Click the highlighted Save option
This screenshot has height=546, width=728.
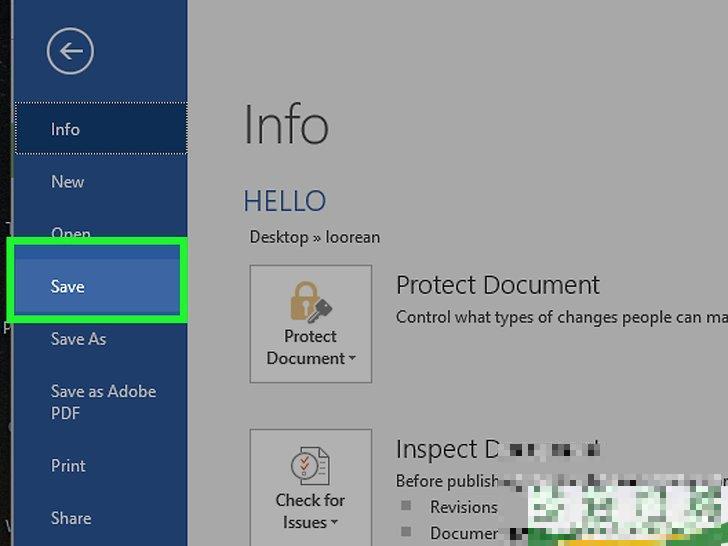(x=68, y=287)
